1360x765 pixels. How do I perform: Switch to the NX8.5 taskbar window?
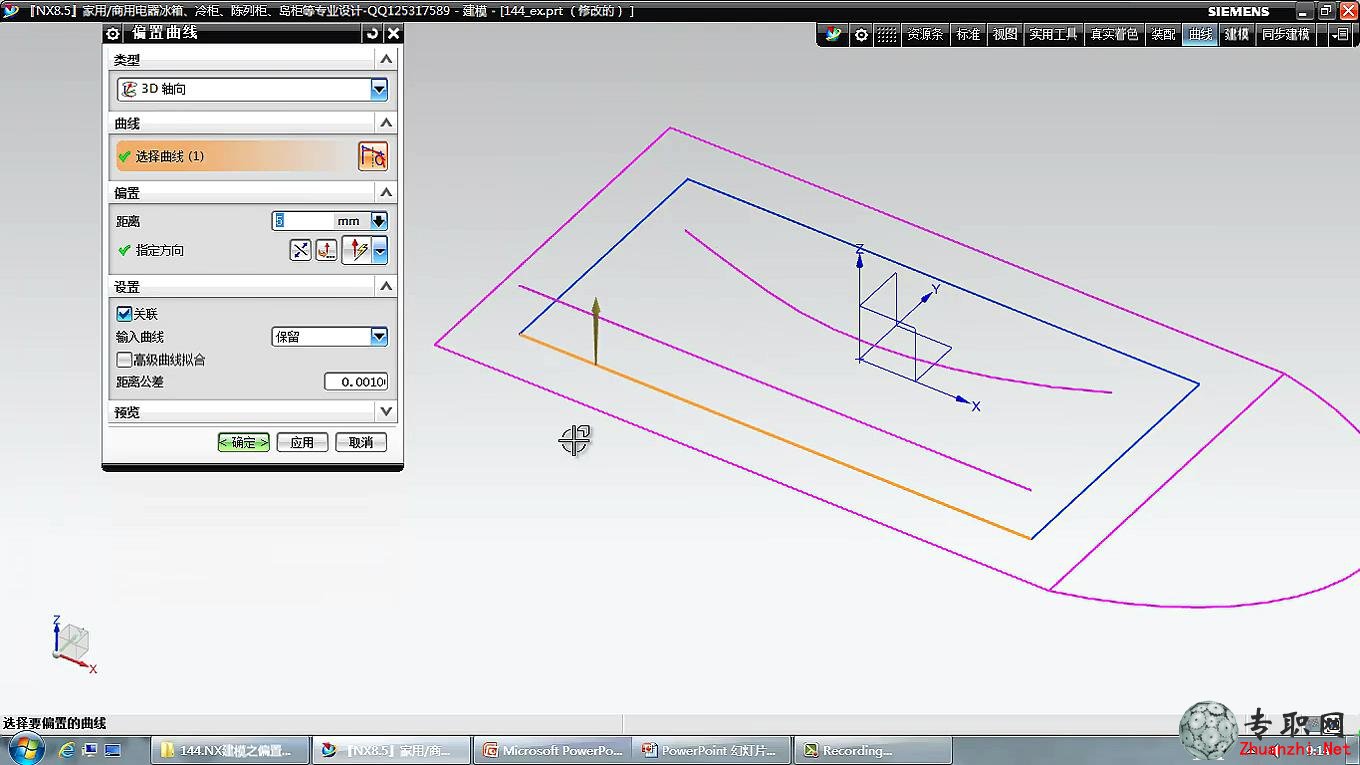(x=392, y=750)
